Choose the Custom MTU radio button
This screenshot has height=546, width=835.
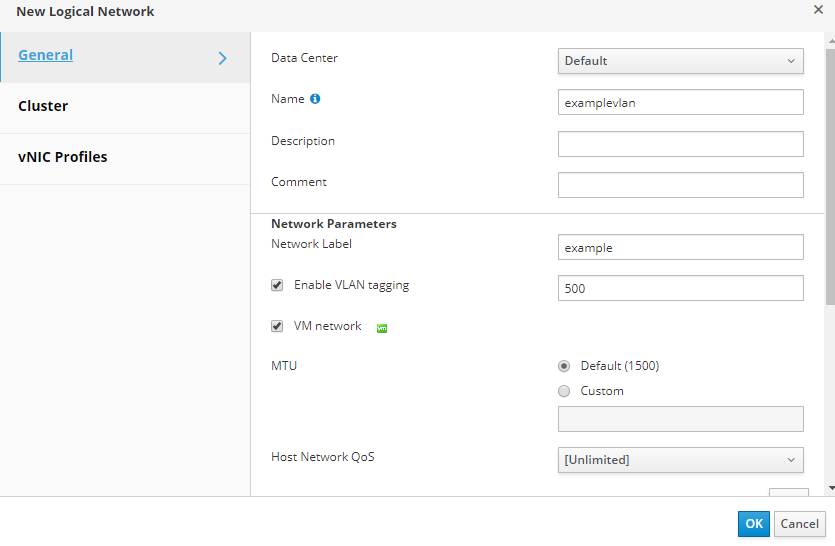pyautogui.click(x=565, y=391)
